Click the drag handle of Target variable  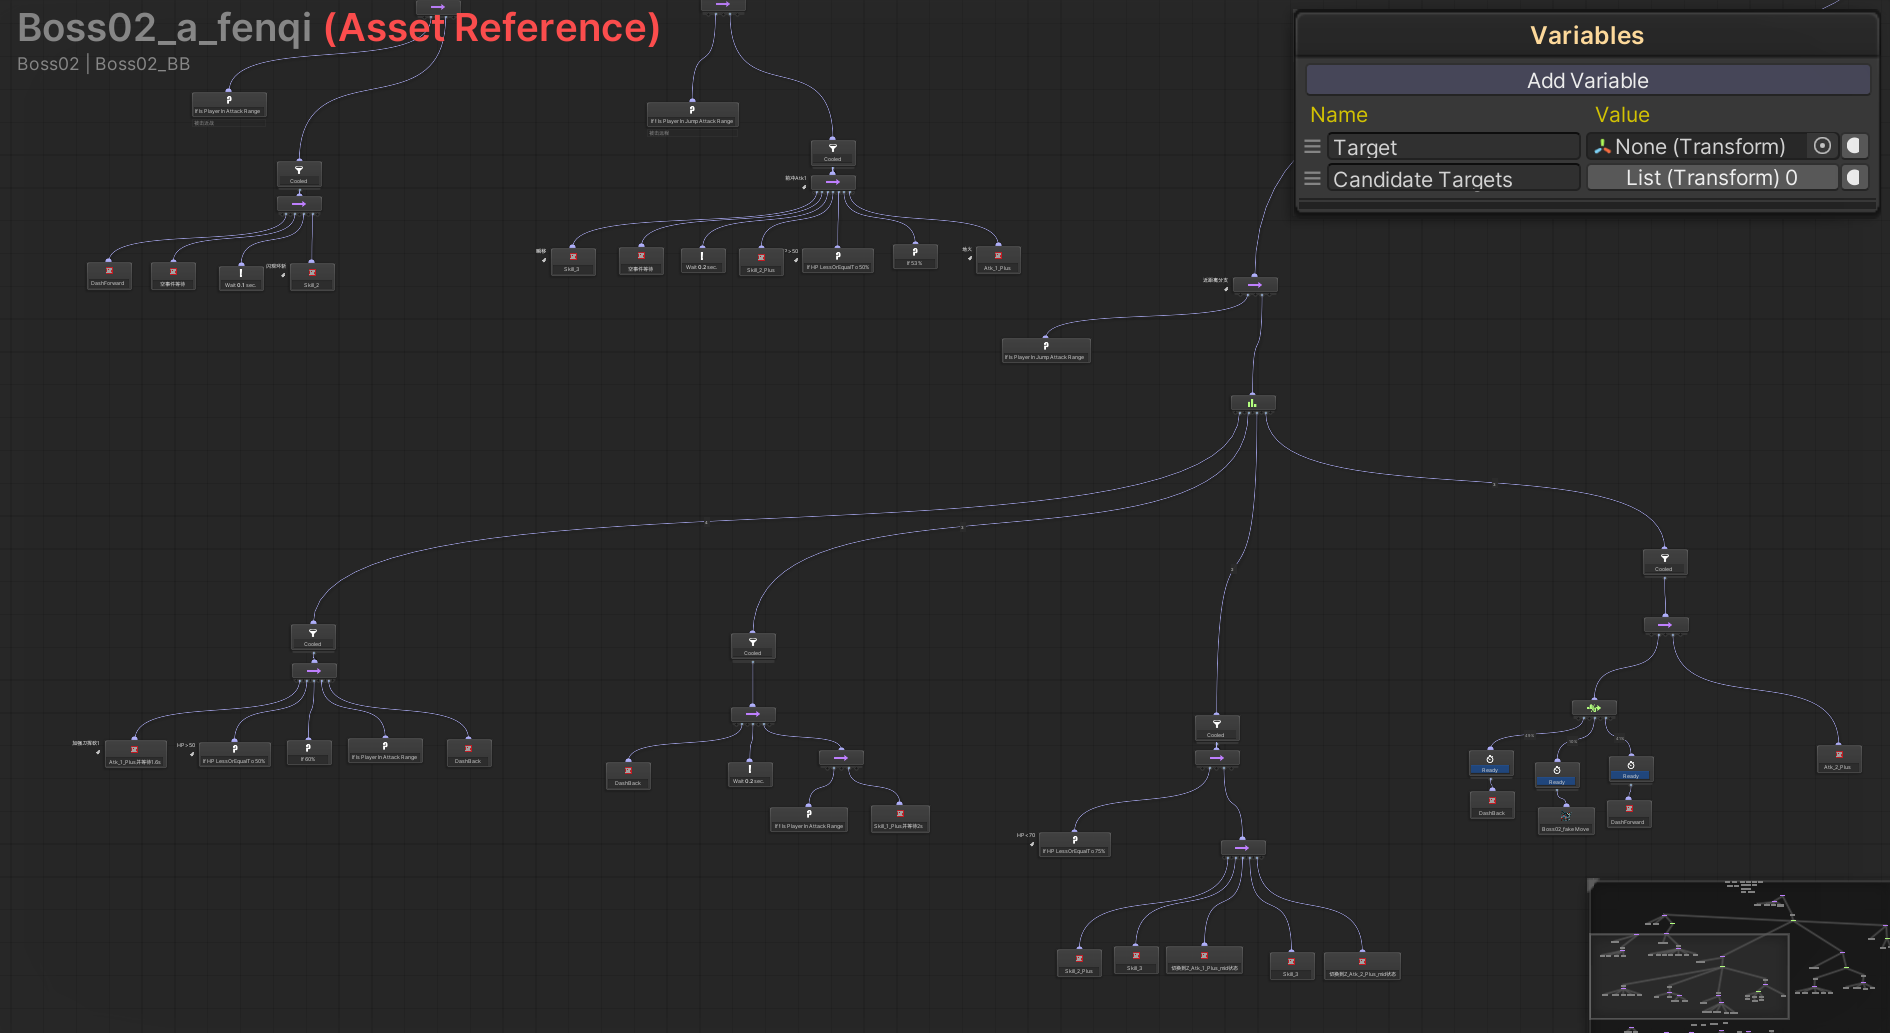[x=1312, y=147]
